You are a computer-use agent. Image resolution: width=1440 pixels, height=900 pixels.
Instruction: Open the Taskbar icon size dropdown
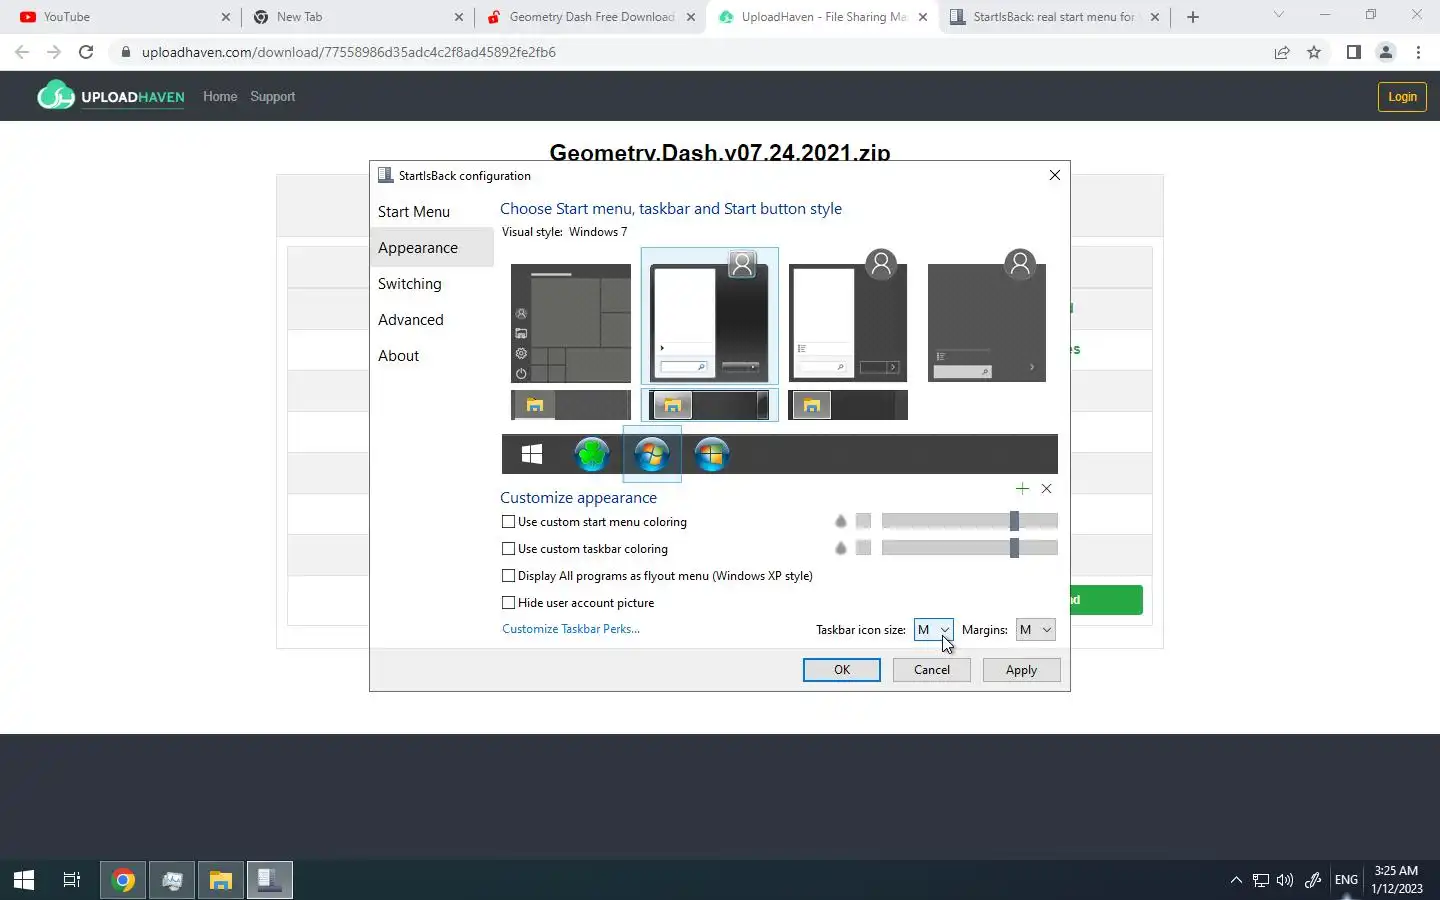pos(933,630)
